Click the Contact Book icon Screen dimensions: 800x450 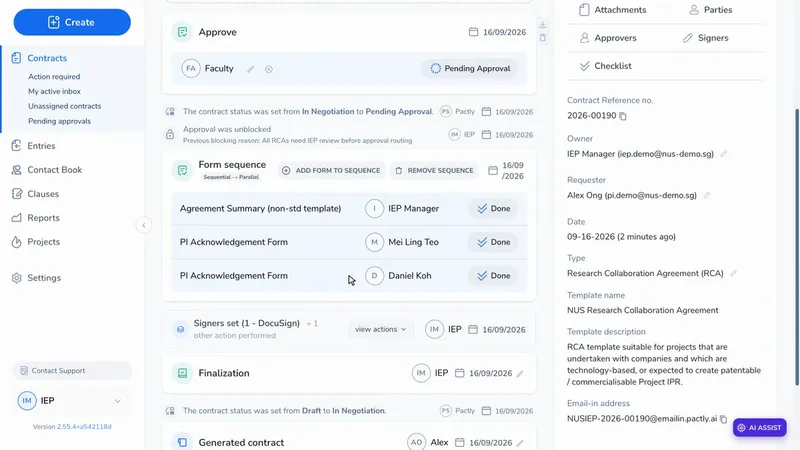point(16,170)
